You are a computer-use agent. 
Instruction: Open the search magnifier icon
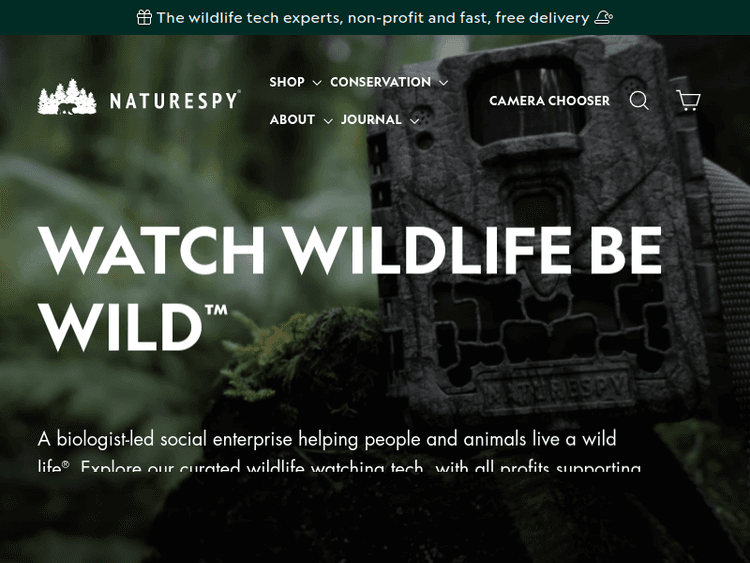click(639, 100)
